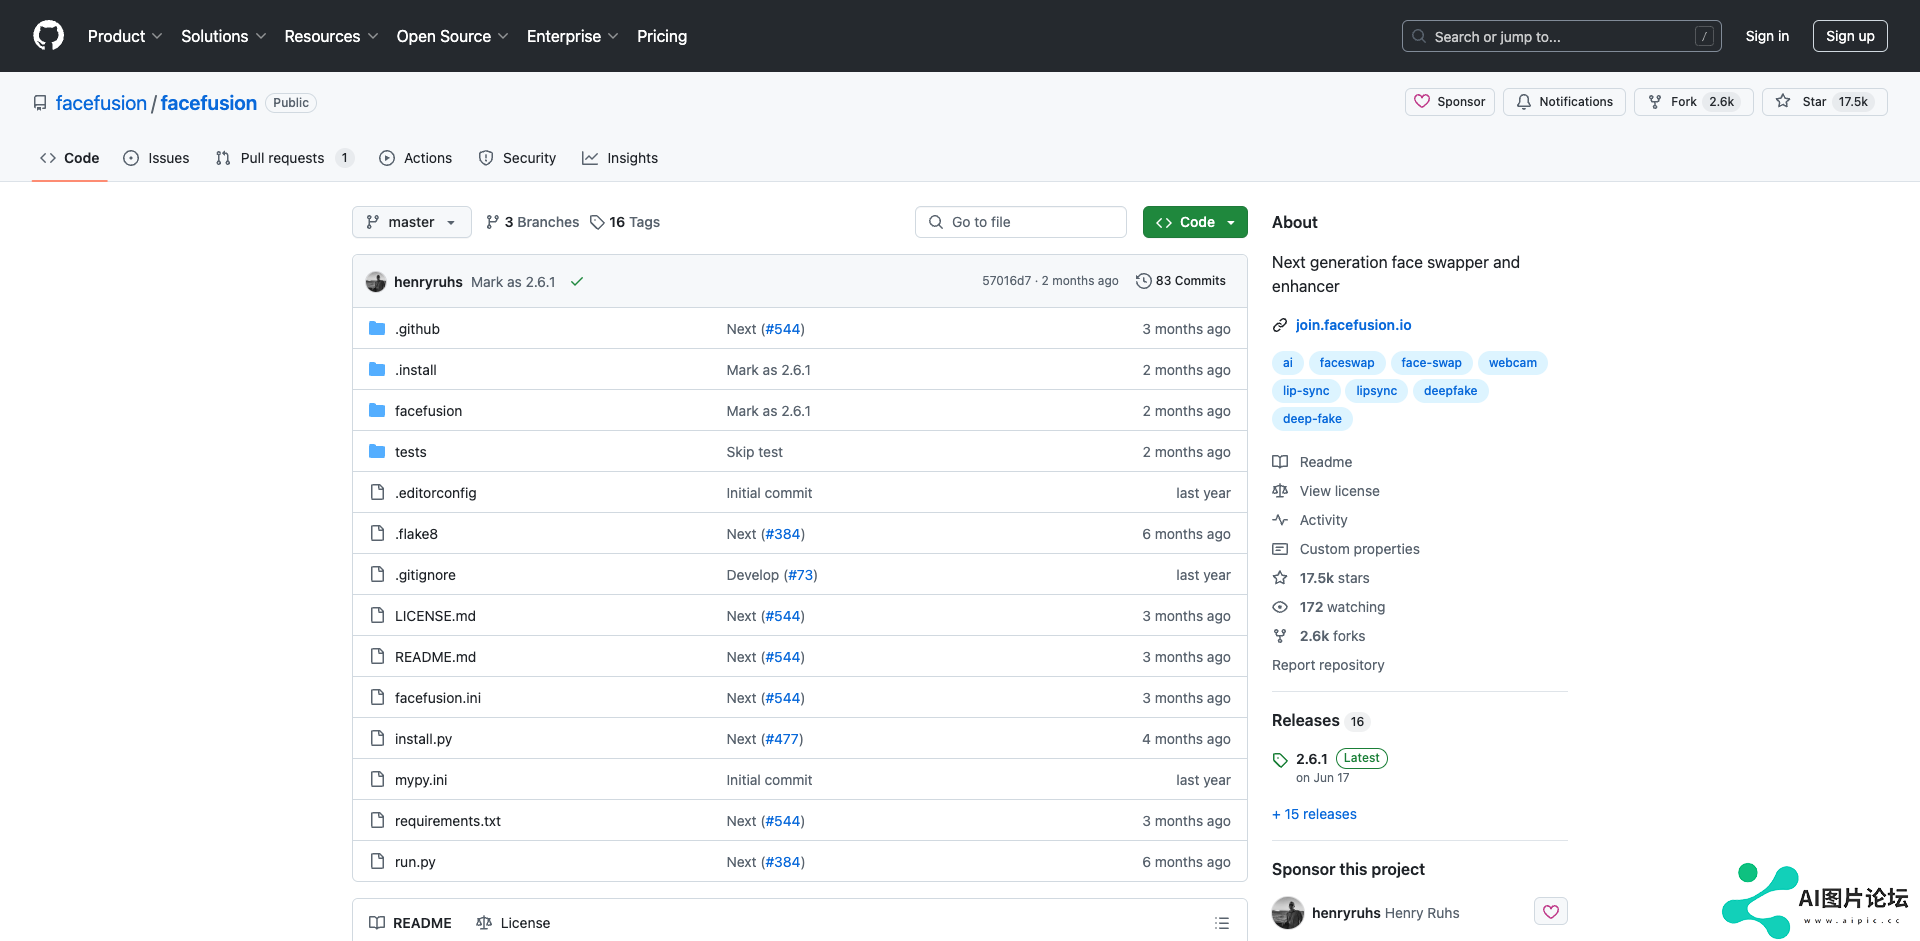1920x941 pixels.
Task: Click henryruhs avatar in commit header
Action: 376,282
